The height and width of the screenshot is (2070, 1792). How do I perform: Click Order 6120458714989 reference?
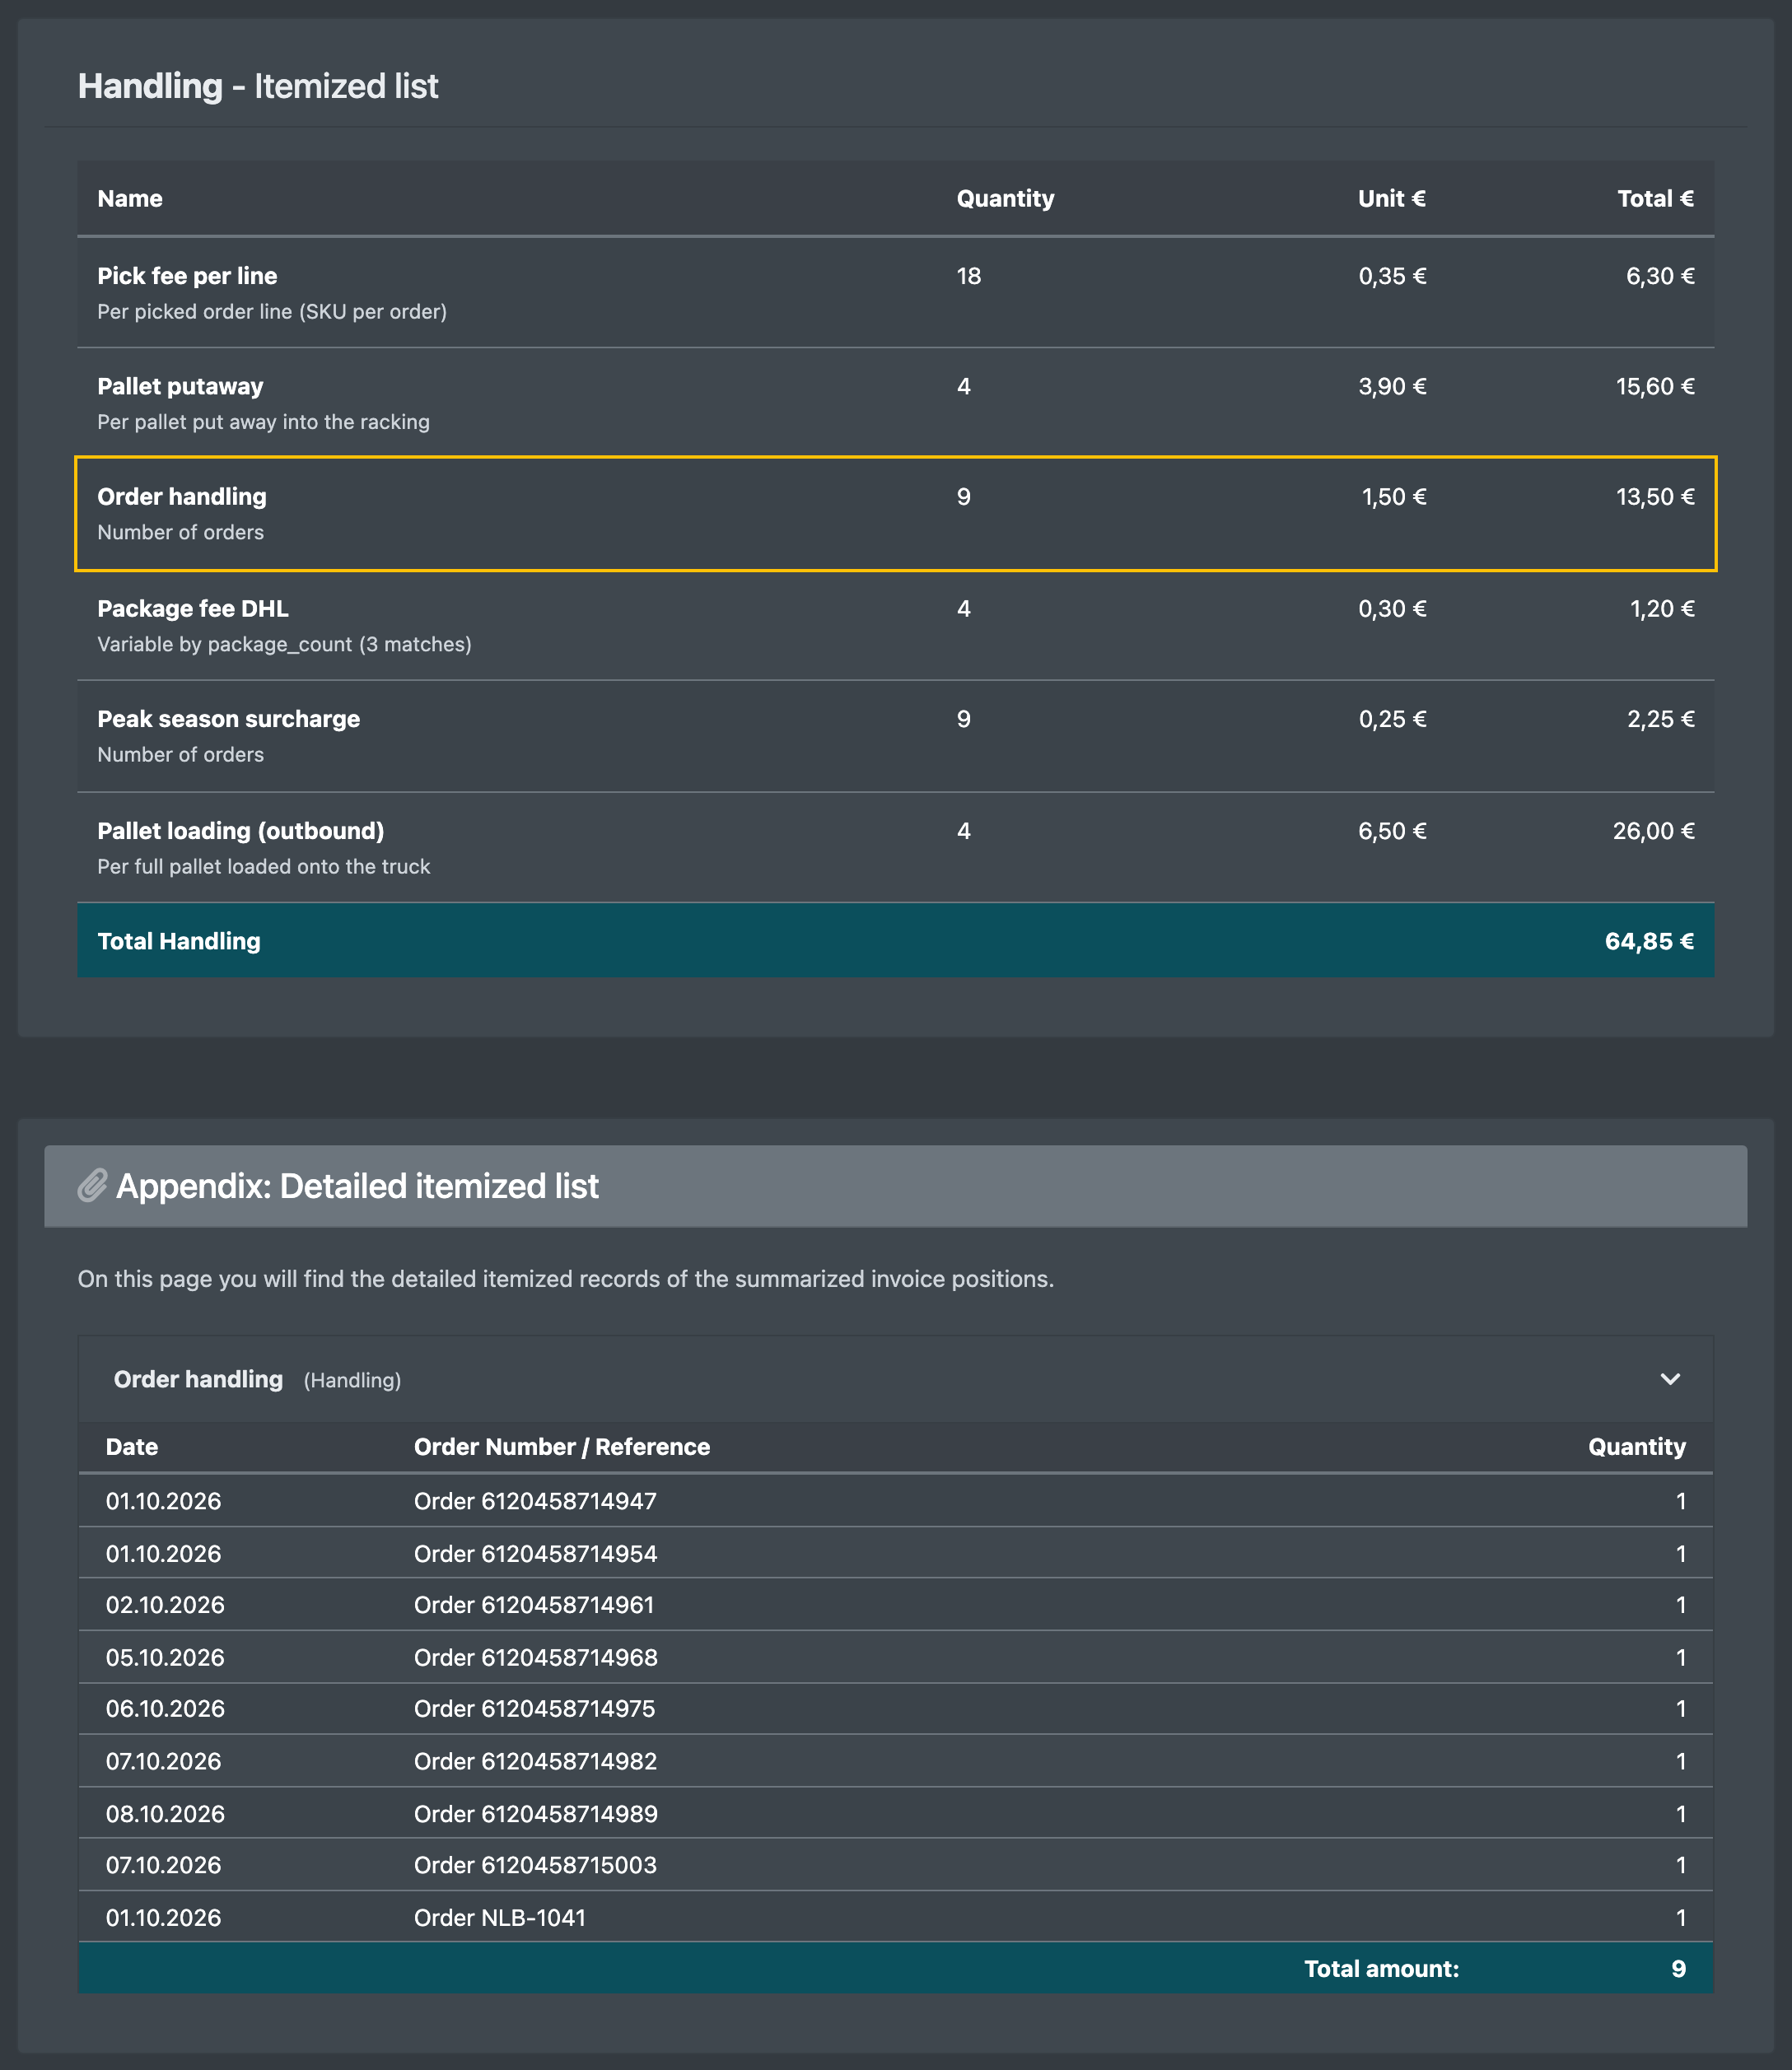click(536, 1814)
